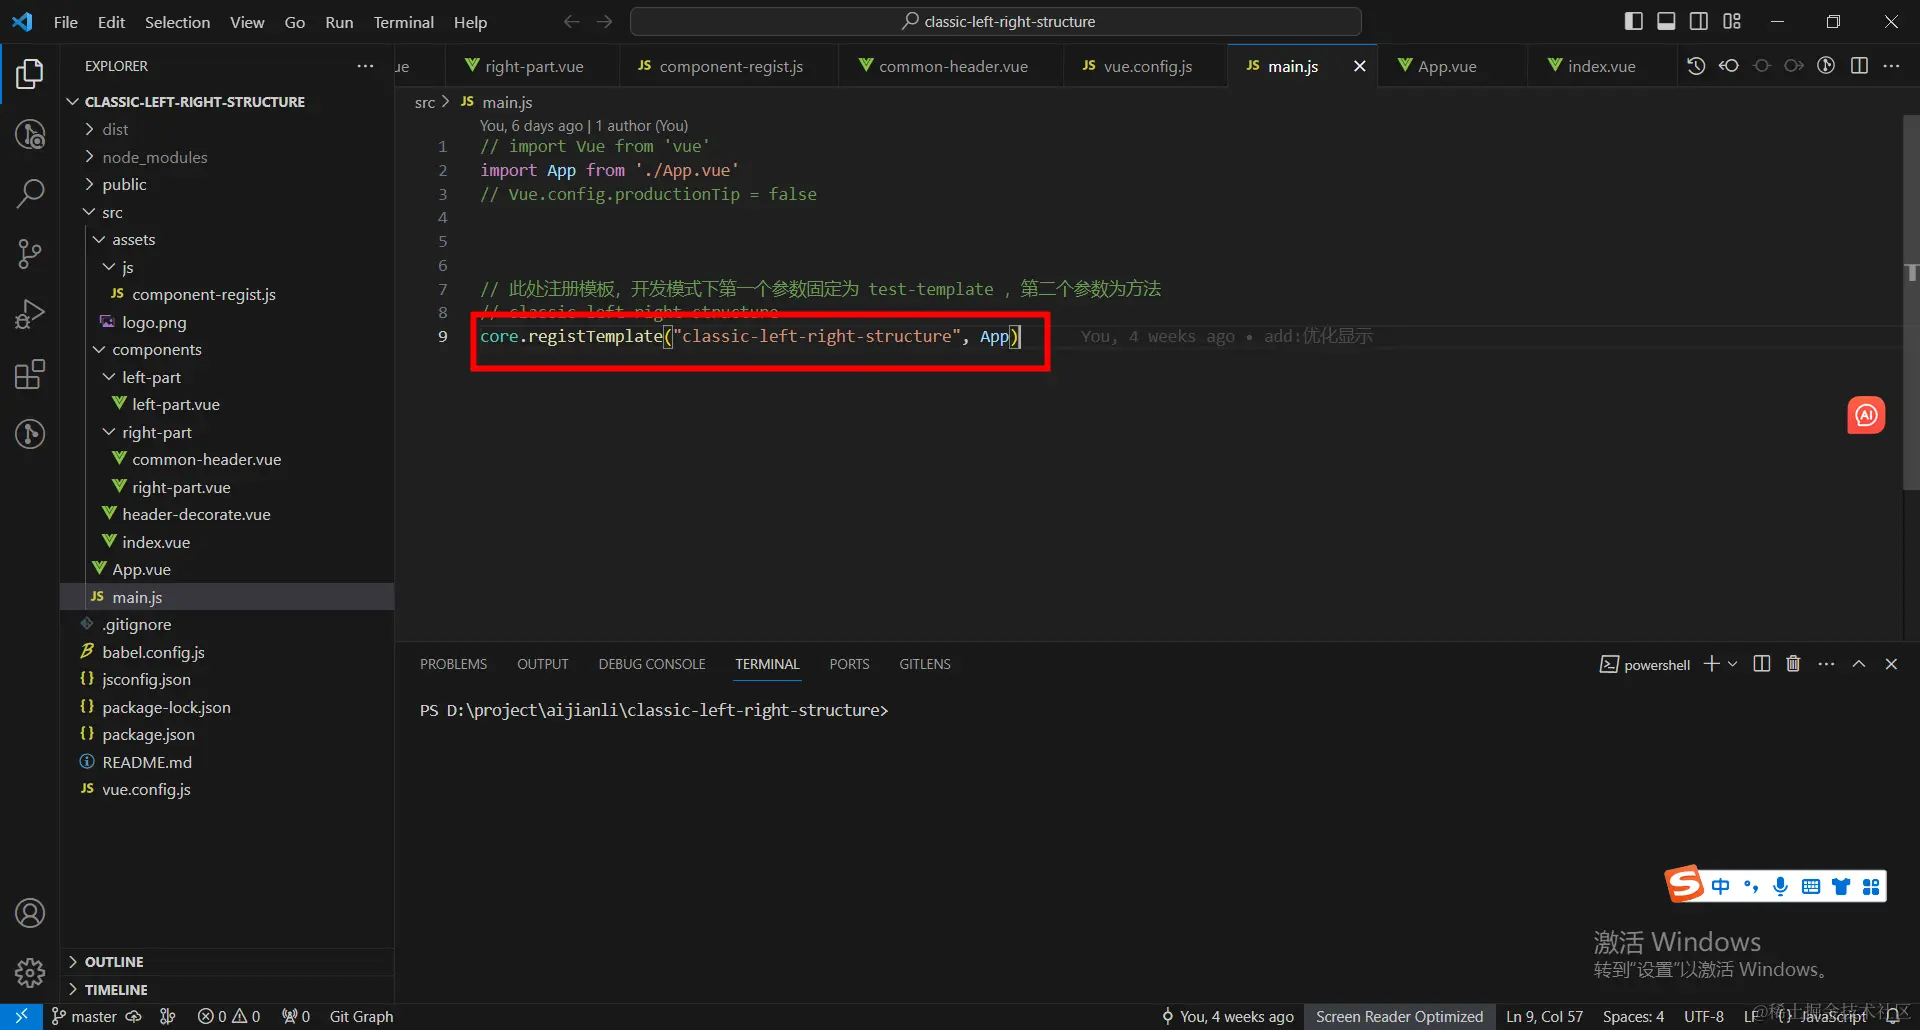Viewport: 1920px width, 1030px height.
Task: Open Explorer Views and More Actions ellipsis
Action: pos(365,66)
